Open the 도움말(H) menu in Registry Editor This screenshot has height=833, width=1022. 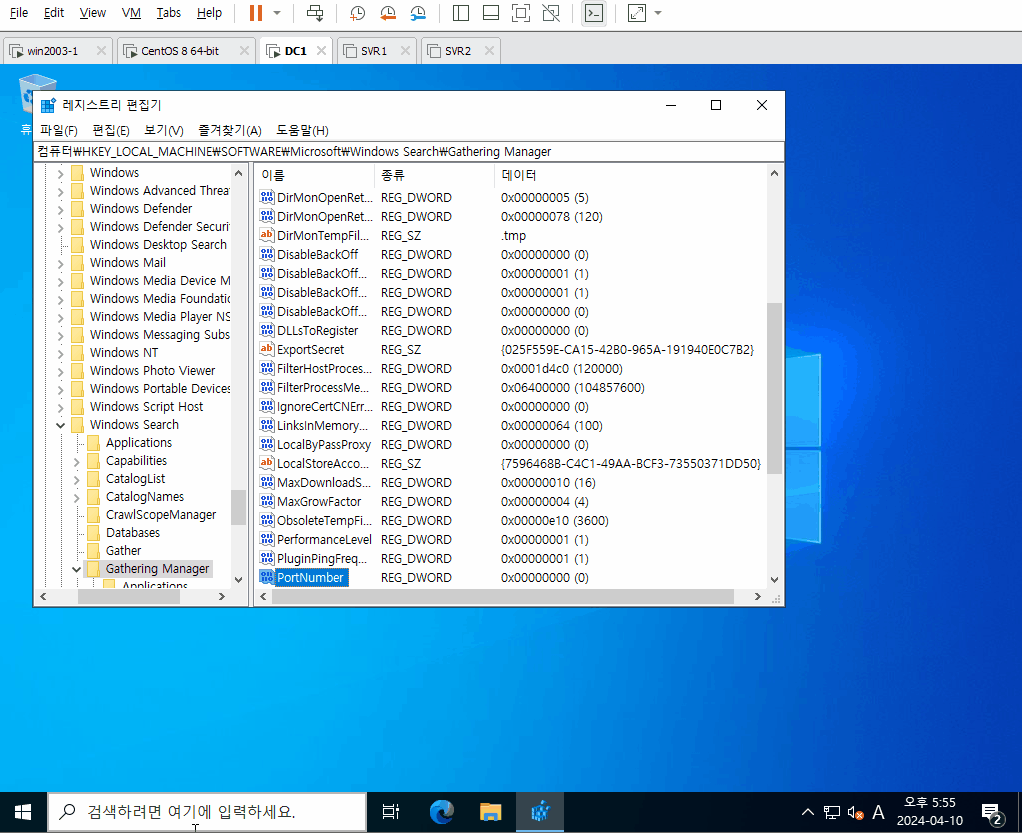click(x=302, y=130)
